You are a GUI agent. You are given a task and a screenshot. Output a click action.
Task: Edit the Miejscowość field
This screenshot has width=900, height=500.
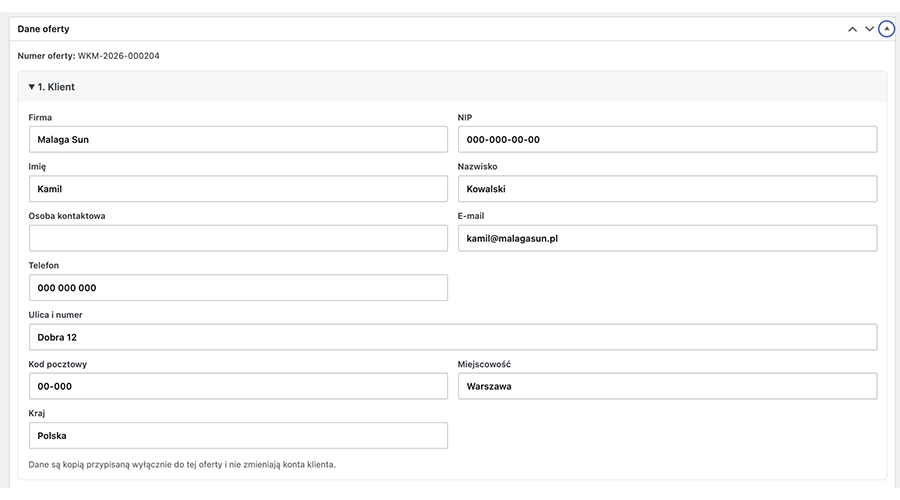coord(668,386)
